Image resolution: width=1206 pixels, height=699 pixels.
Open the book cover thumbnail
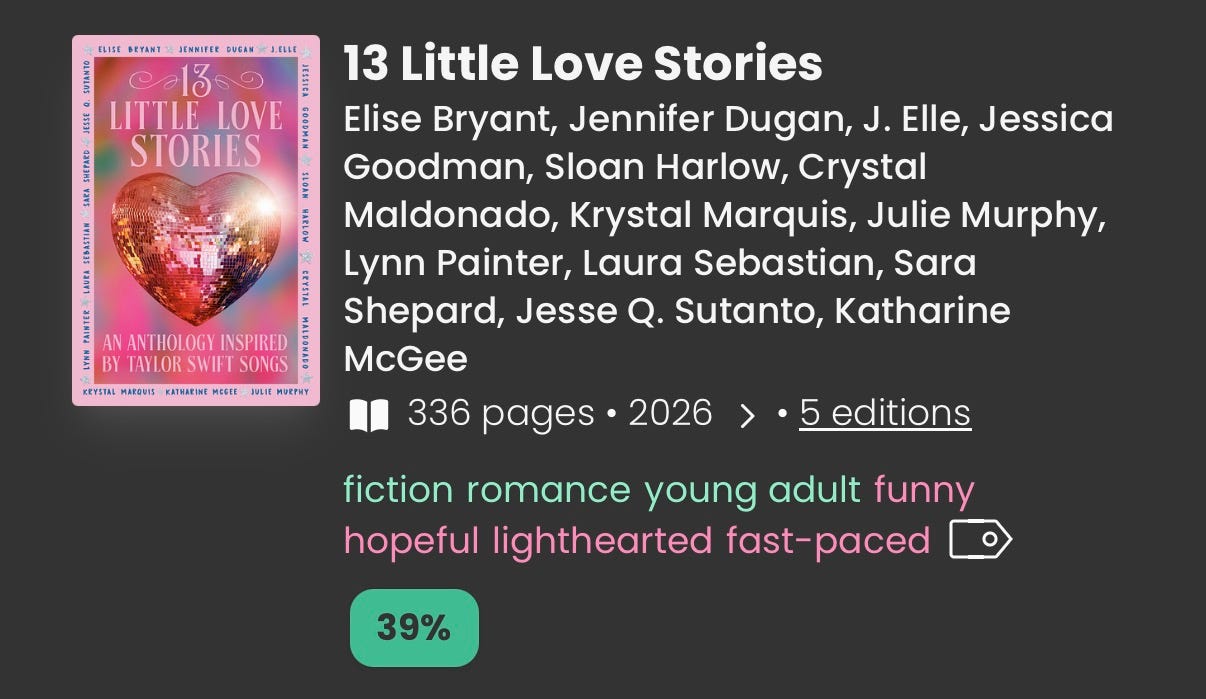(196, 221)
